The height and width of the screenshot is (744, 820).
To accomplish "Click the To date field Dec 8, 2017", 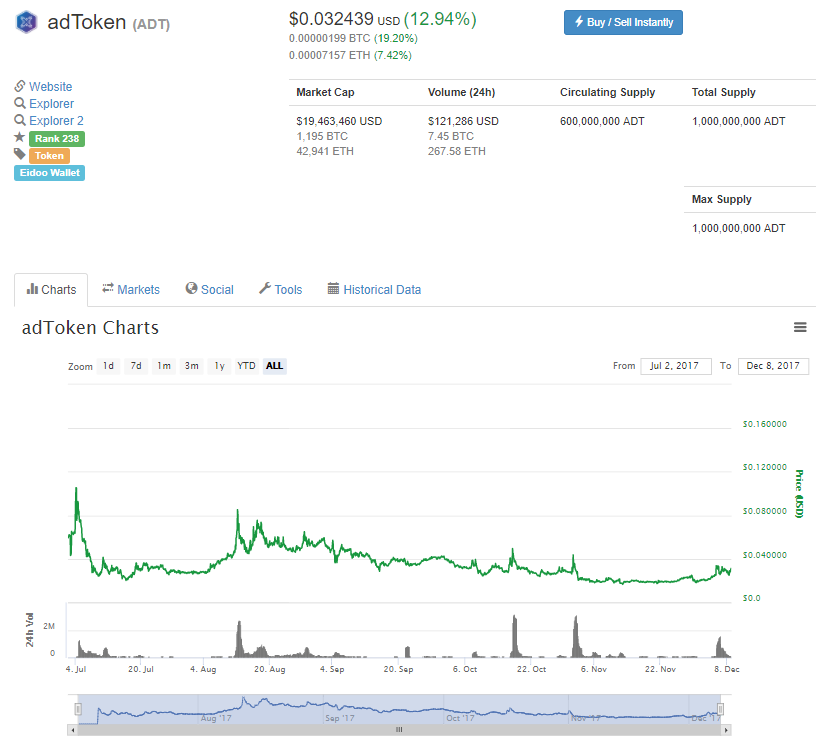I will [773, 366].
